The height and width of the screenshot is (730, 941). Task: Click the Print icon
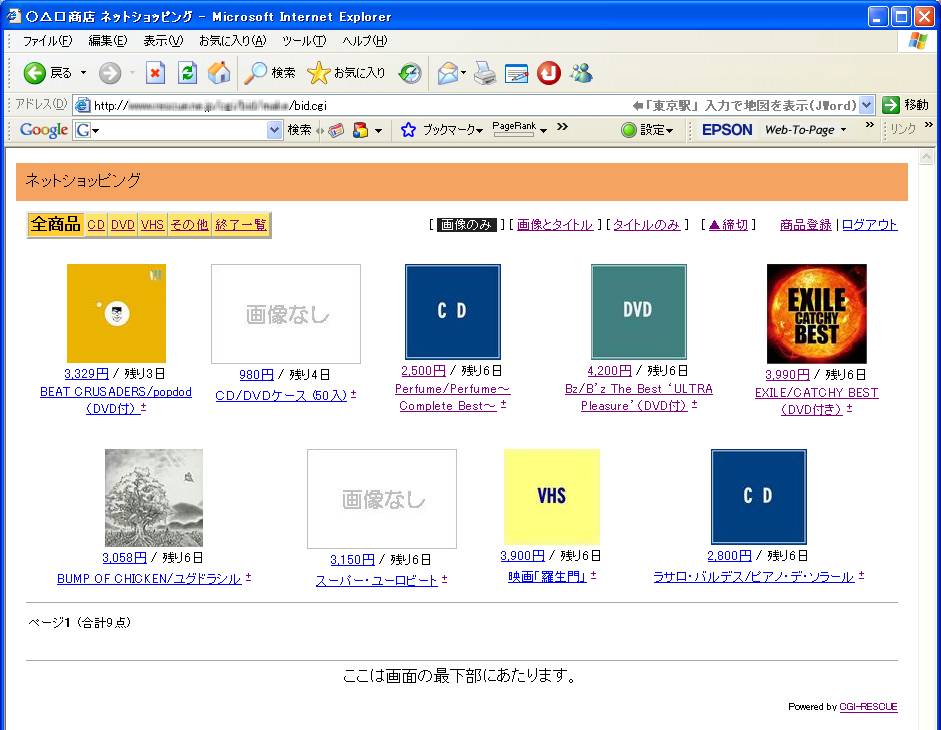(x=485, y=73)
